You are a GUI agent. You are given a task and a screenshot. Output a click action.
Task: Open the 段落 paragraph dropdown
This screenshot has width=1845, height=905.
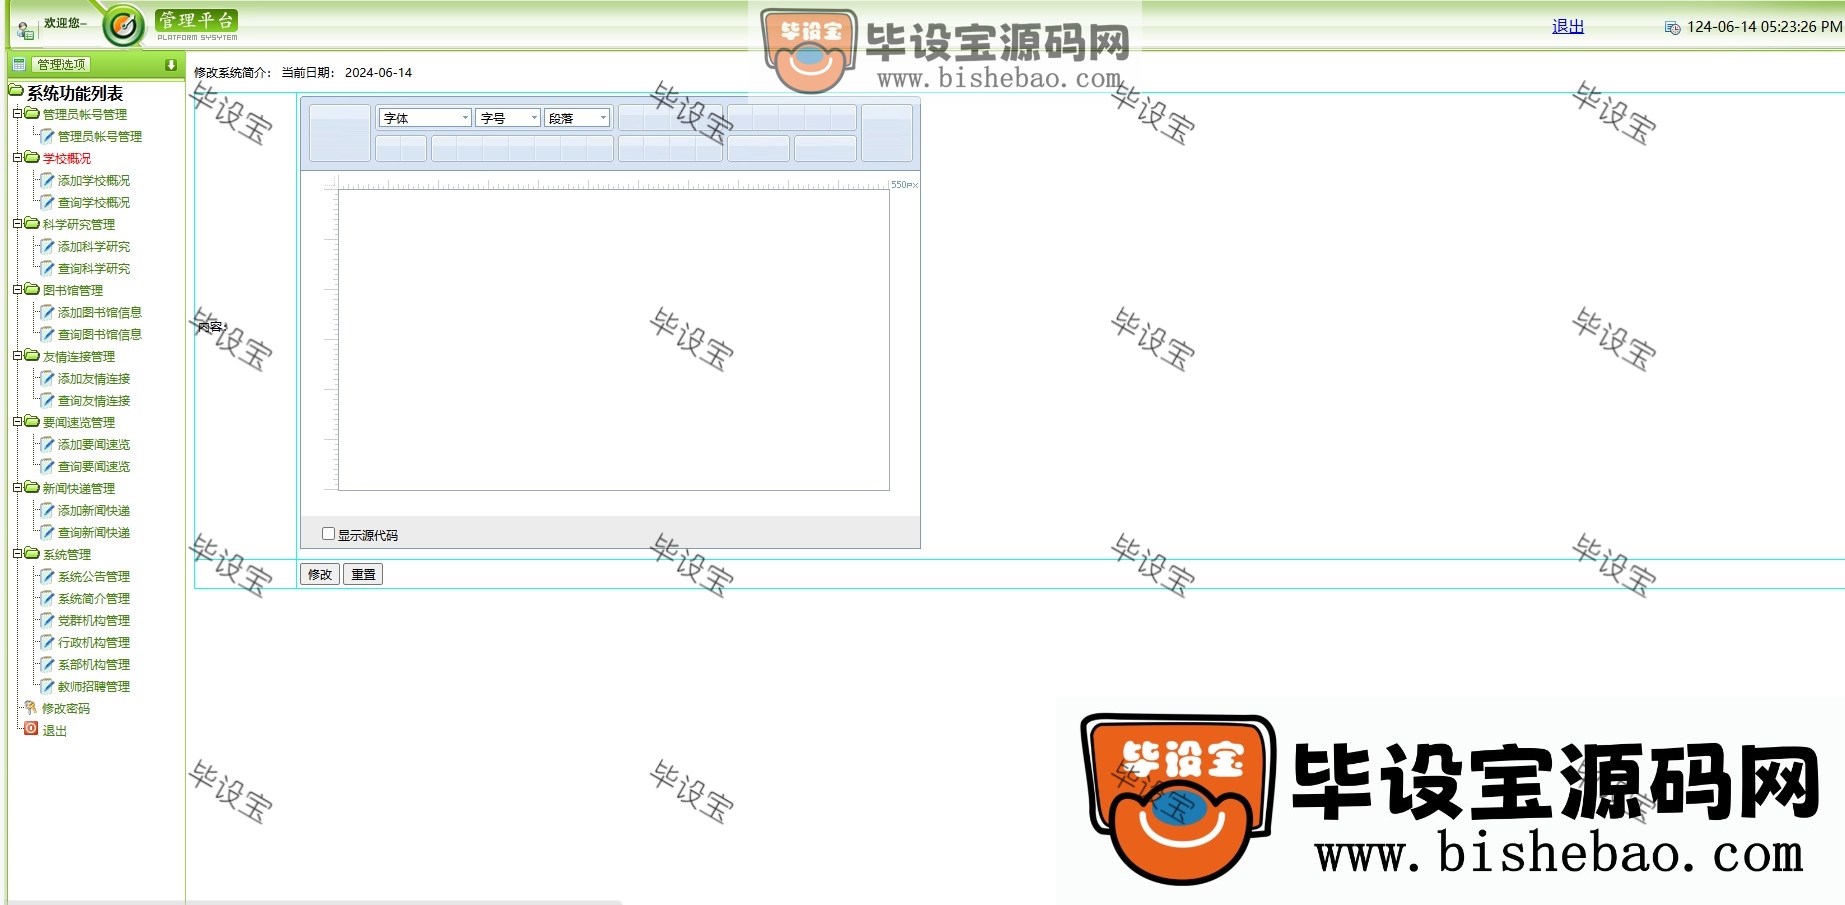coord(577,118)
